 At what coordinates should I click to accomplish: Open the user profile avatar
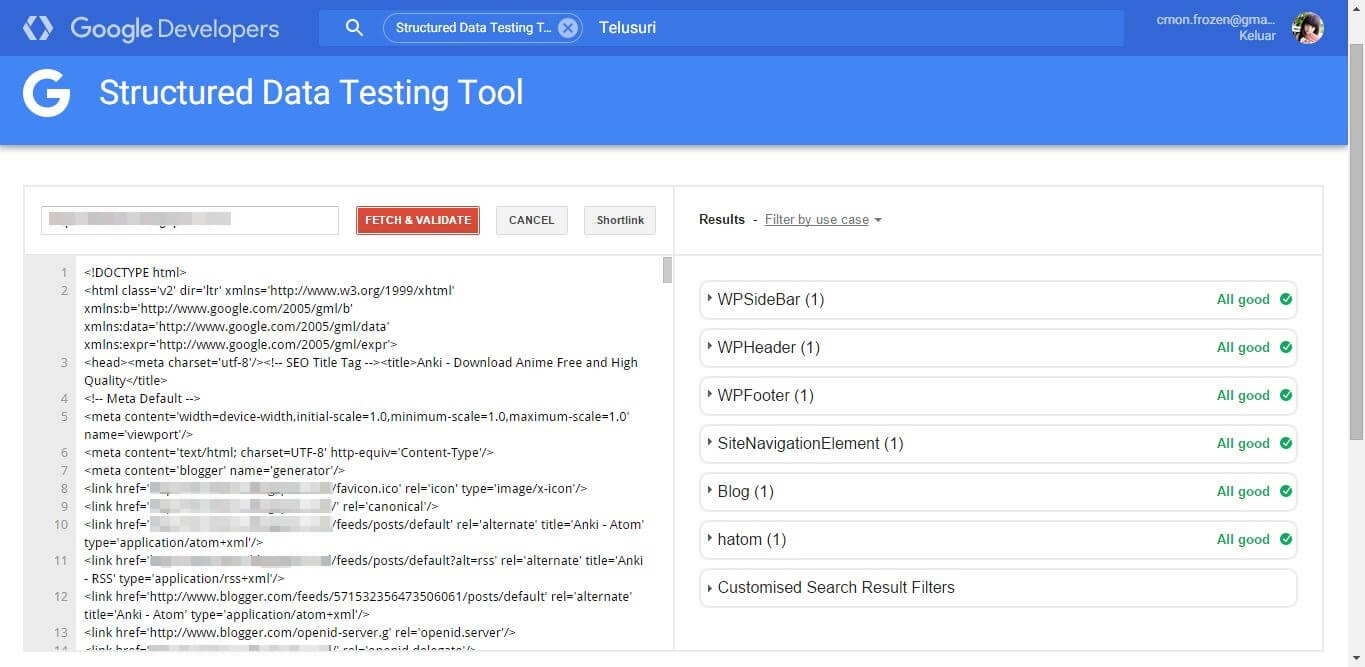1307,28
